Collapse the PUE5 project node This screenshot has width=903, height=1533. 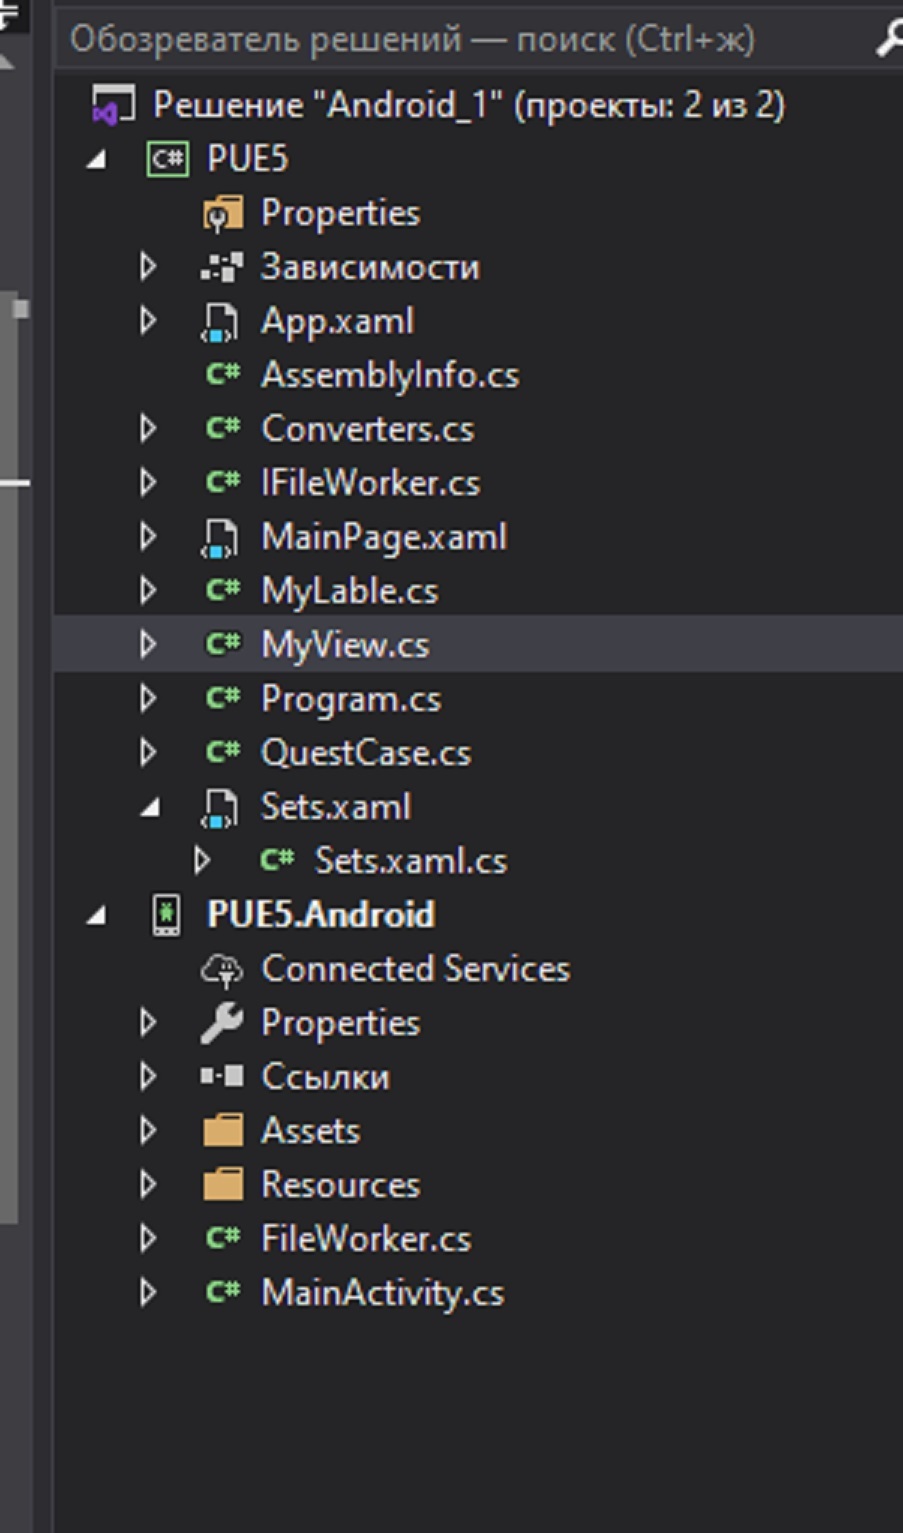point(96,160)
